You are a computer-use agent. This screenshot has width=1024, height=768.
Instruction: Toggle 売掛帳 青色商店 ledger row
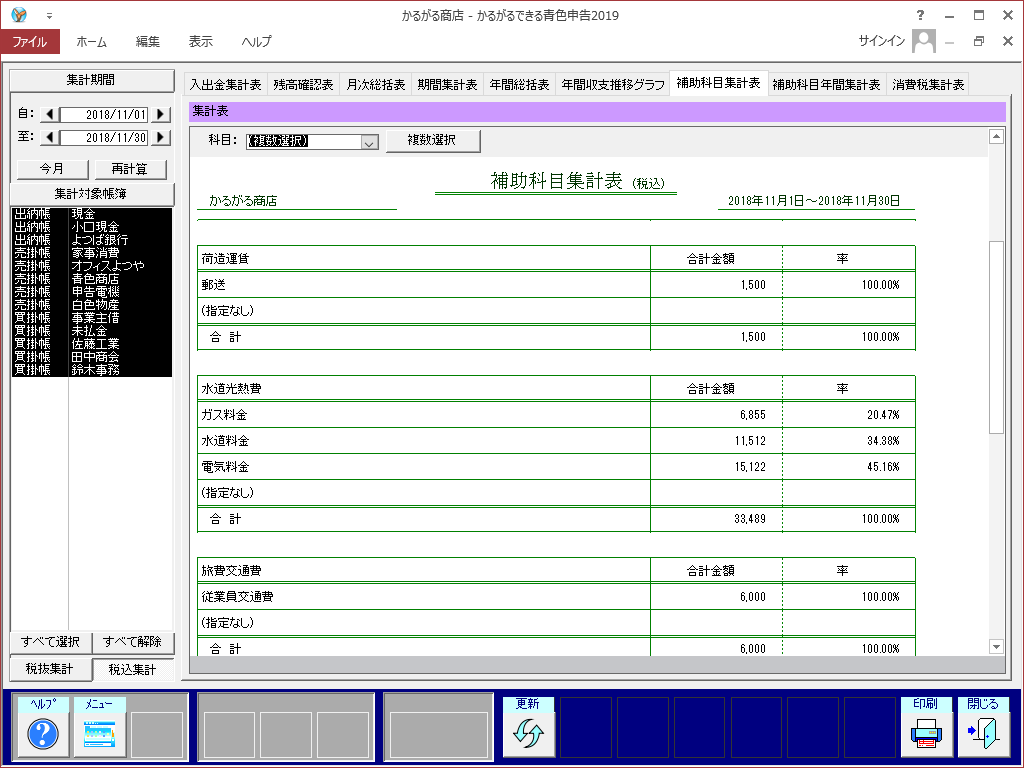(x=91, y=280)
